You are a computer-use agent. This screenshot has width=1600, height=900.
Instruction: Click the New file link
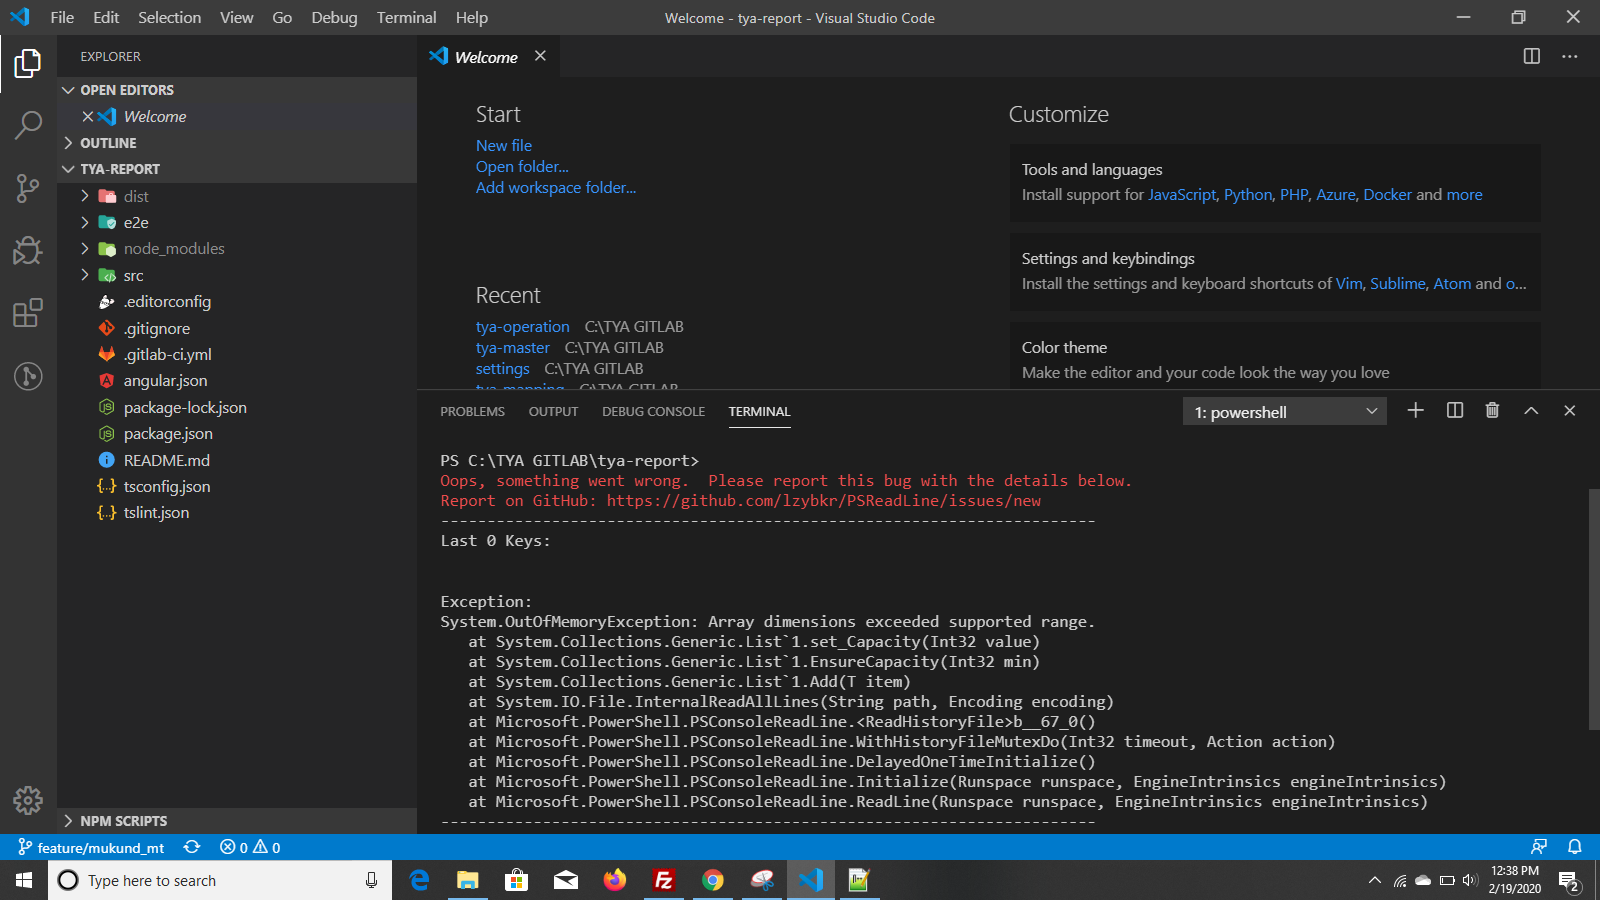(504, 145)
